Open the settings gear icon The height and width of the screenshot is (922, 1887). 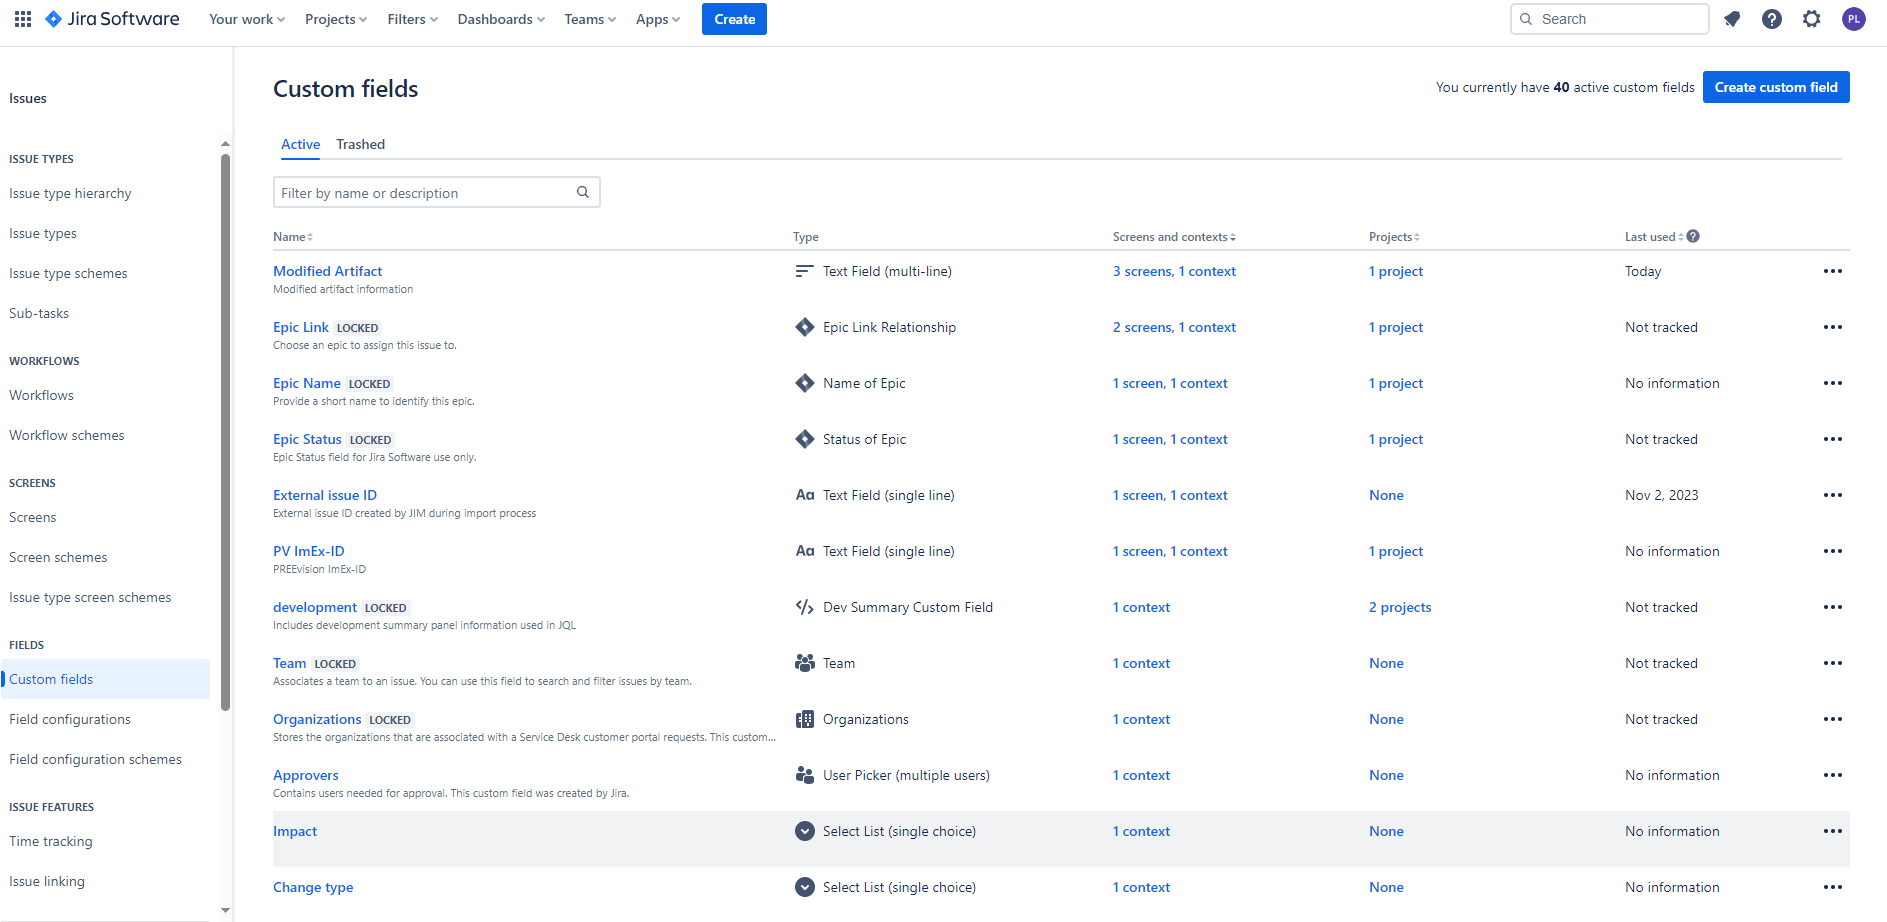[x=1812, y=19]
